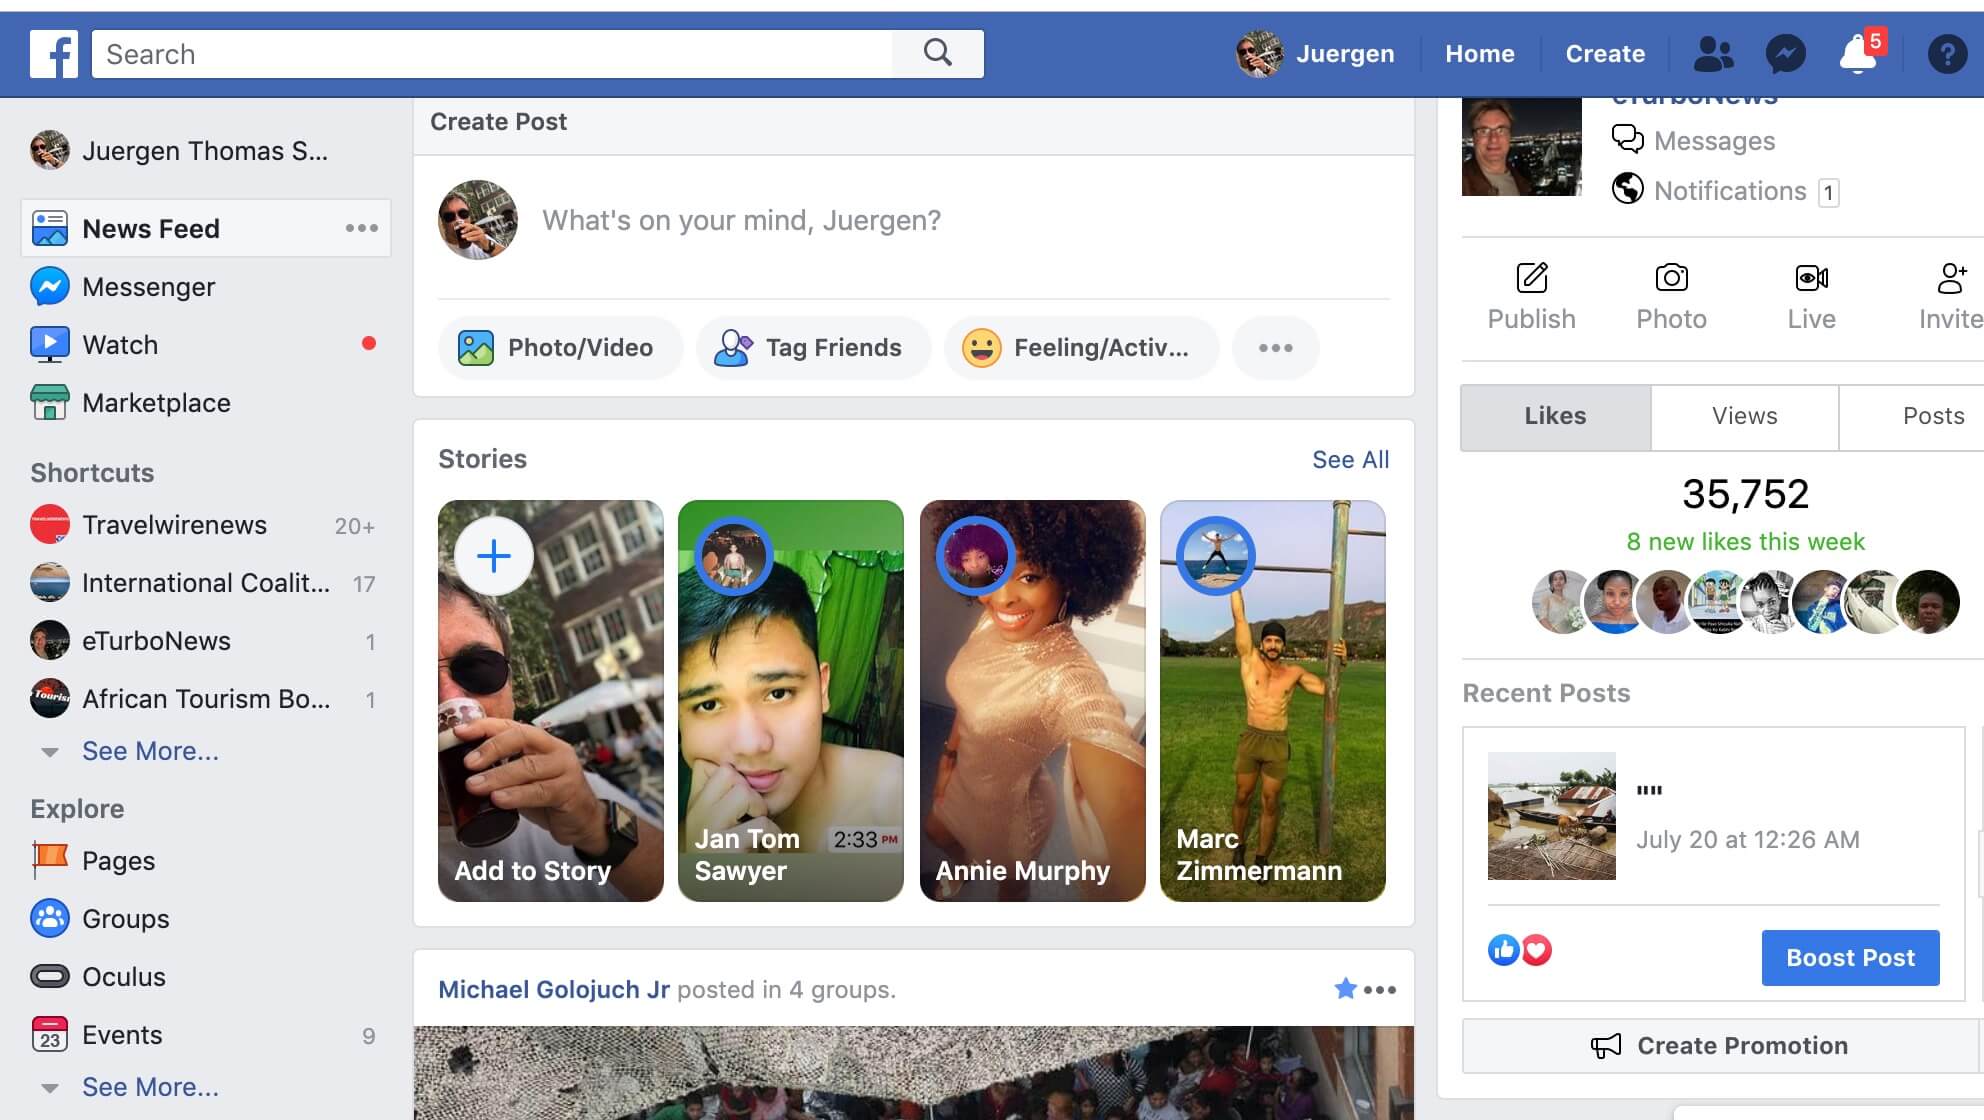The height and width of the screenshot is (1120, 1984).
Task: Click the Marketplace icon in sidebar
Action: [50, 402]
